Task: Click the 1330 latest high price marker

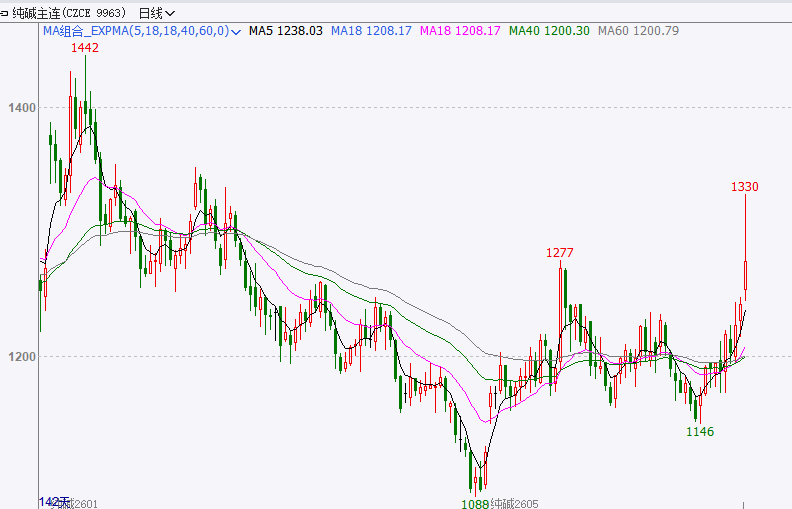Action: click(745, 186)
